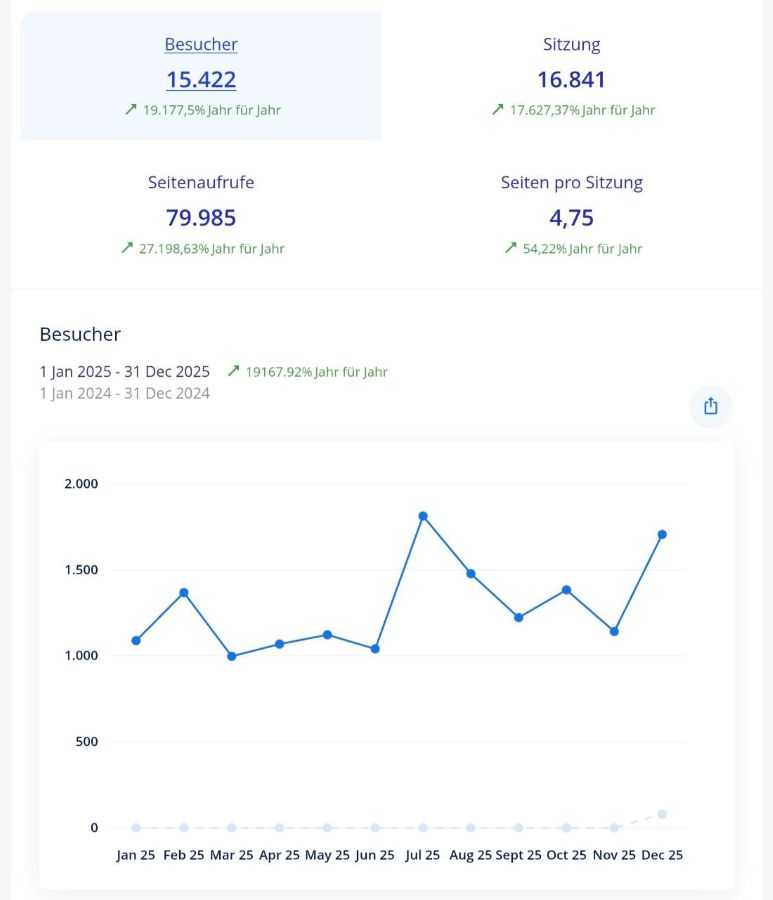This screenshot has width=773, height=900.
Task: Open the 15.422 visitors value link
Action: tap(201, 80)
